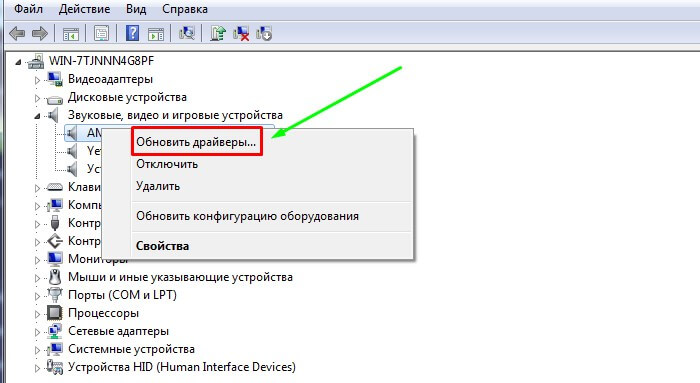The width and height of the screenshot is (700, 383).
Task: Click Scan for hardware changes toolbar icon
Action: (187, 33)
